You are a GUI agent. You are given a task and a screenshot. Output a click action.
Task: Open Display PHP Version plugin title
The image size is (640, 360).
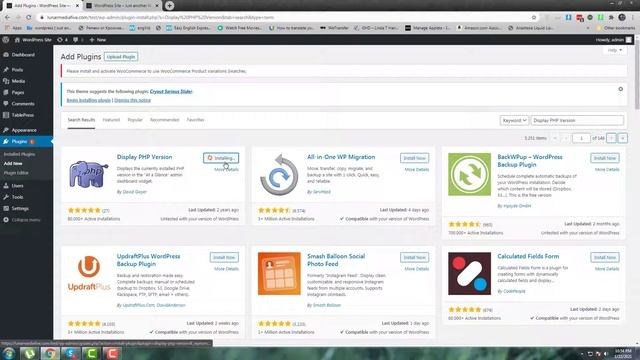(x=144, y=157)
